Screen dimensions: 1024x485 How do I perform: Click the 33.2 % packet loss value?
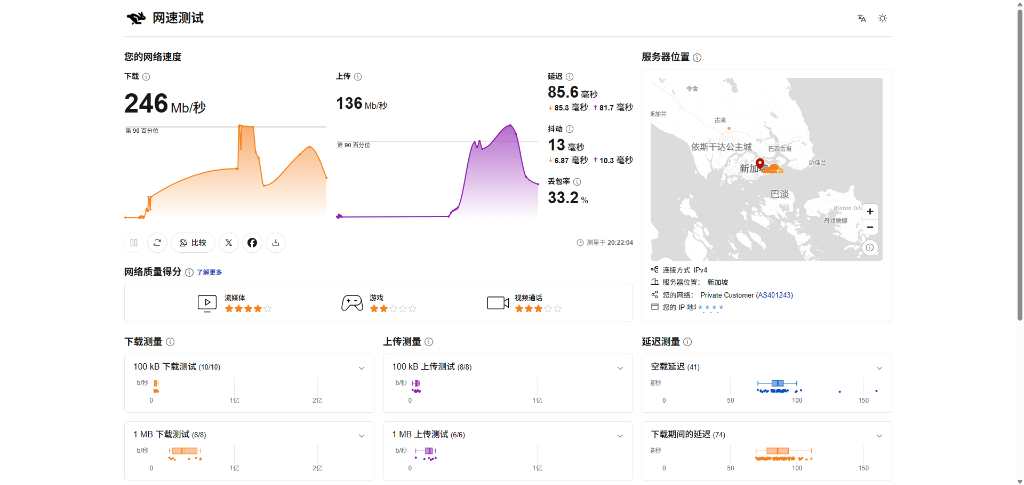[x=568, y=198]
